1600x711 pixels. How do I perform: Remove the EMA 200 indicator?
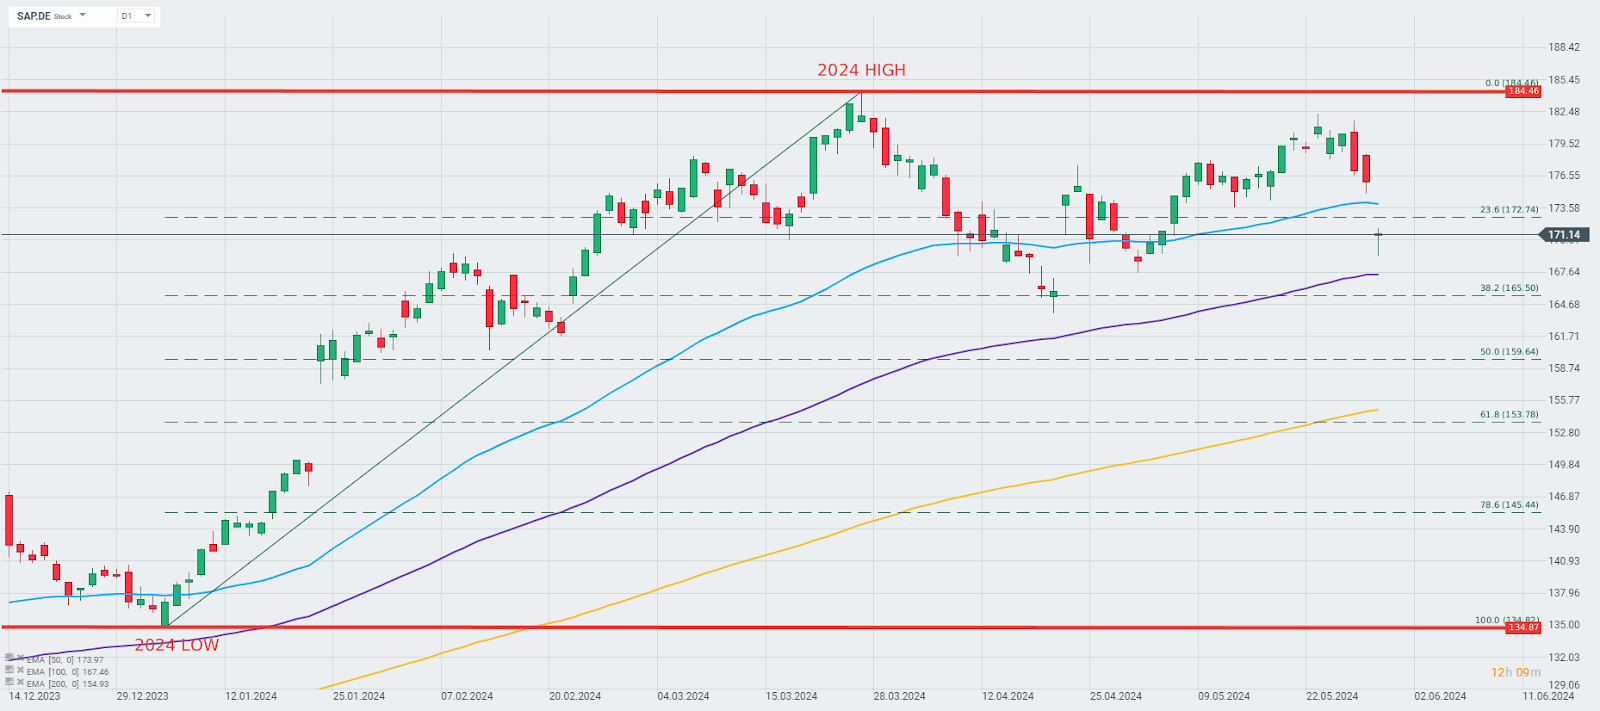point(20,683)
